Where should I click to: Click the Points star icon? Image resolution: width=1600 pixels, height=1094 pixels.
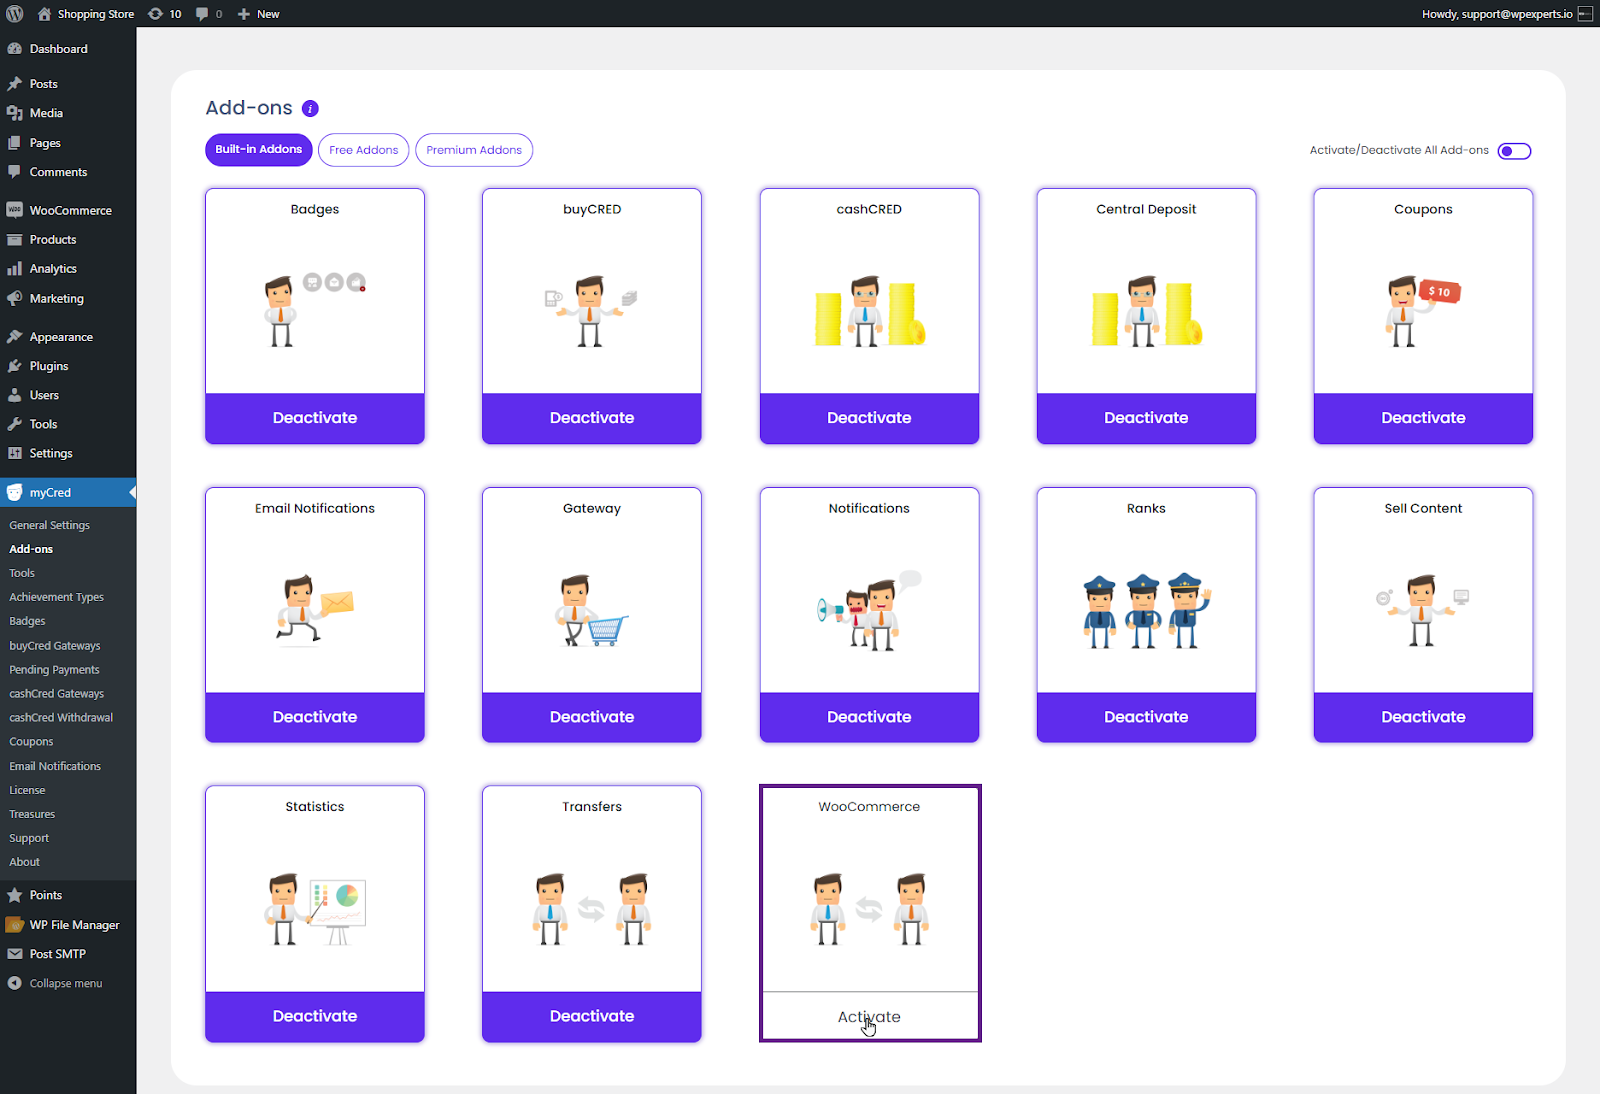15,895
